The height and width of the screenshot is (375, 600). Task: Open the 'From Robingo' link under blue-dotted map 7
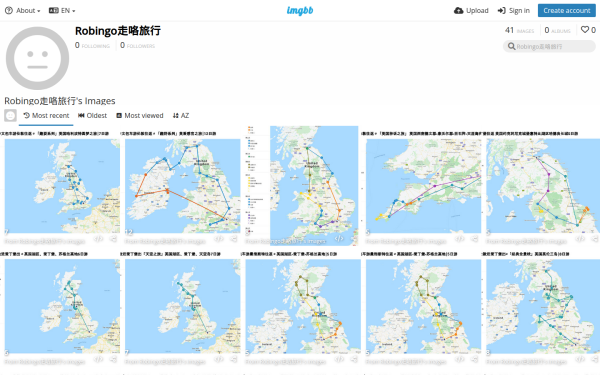coord(45,241)
